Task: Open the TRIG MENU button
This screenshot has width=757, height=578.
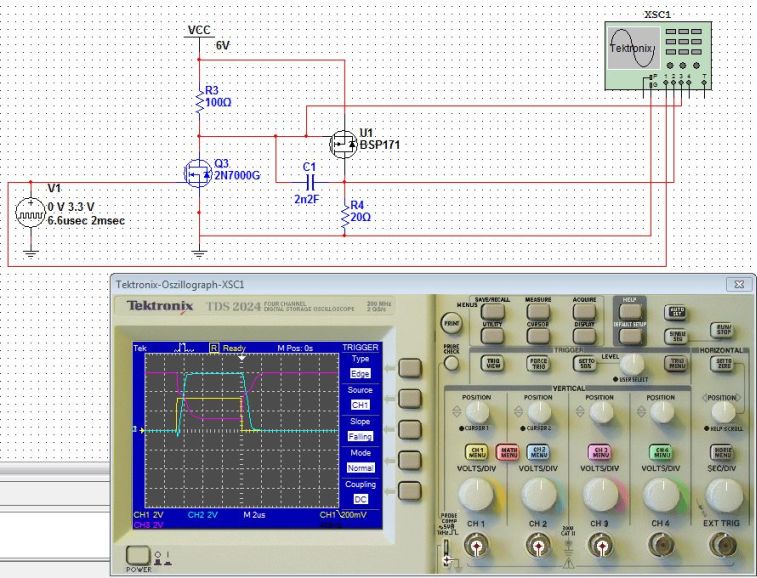Action: (675, 363)
